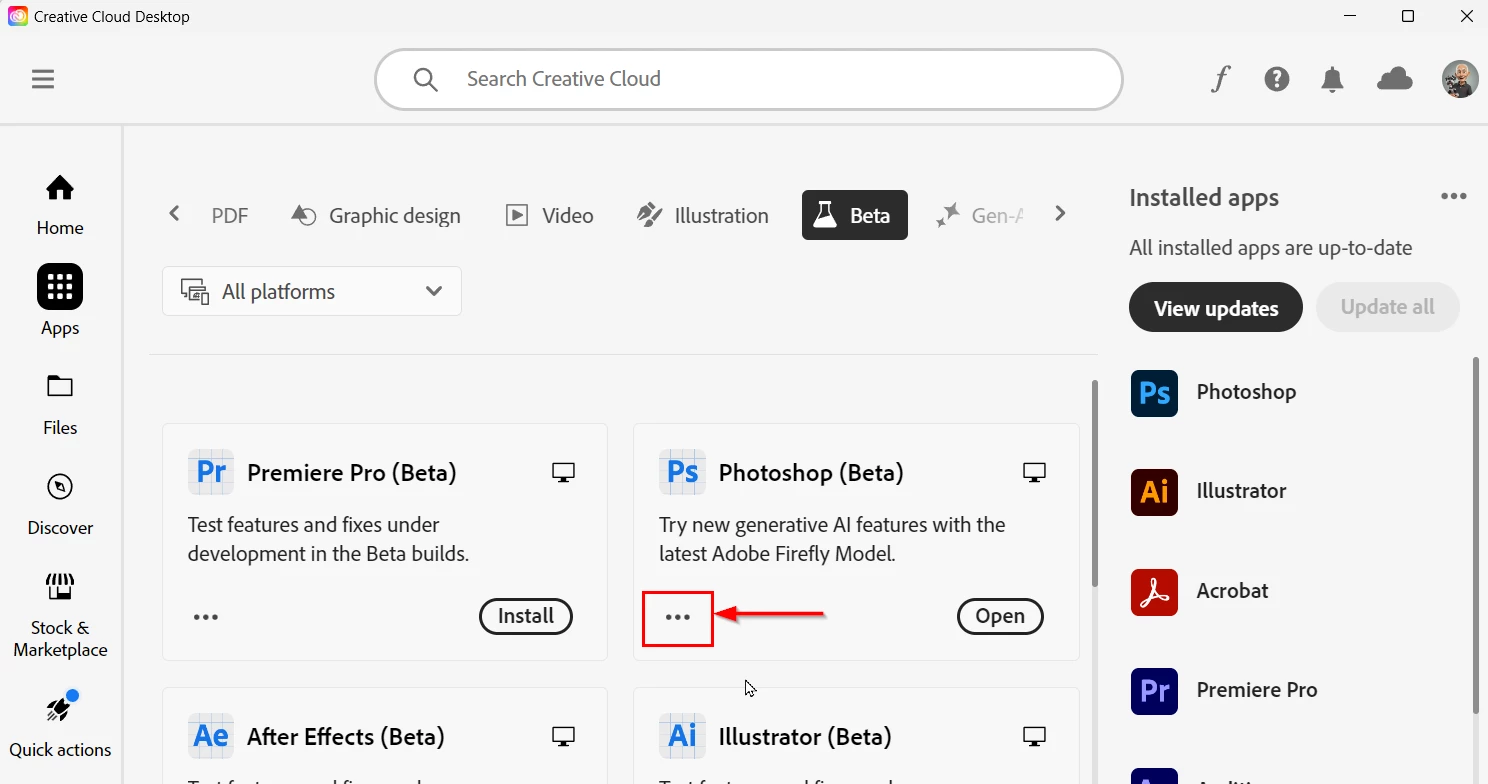Click Premiere Pro name in Installed apps
The image size is (1488, 784).
click(x=1257, y=690)
